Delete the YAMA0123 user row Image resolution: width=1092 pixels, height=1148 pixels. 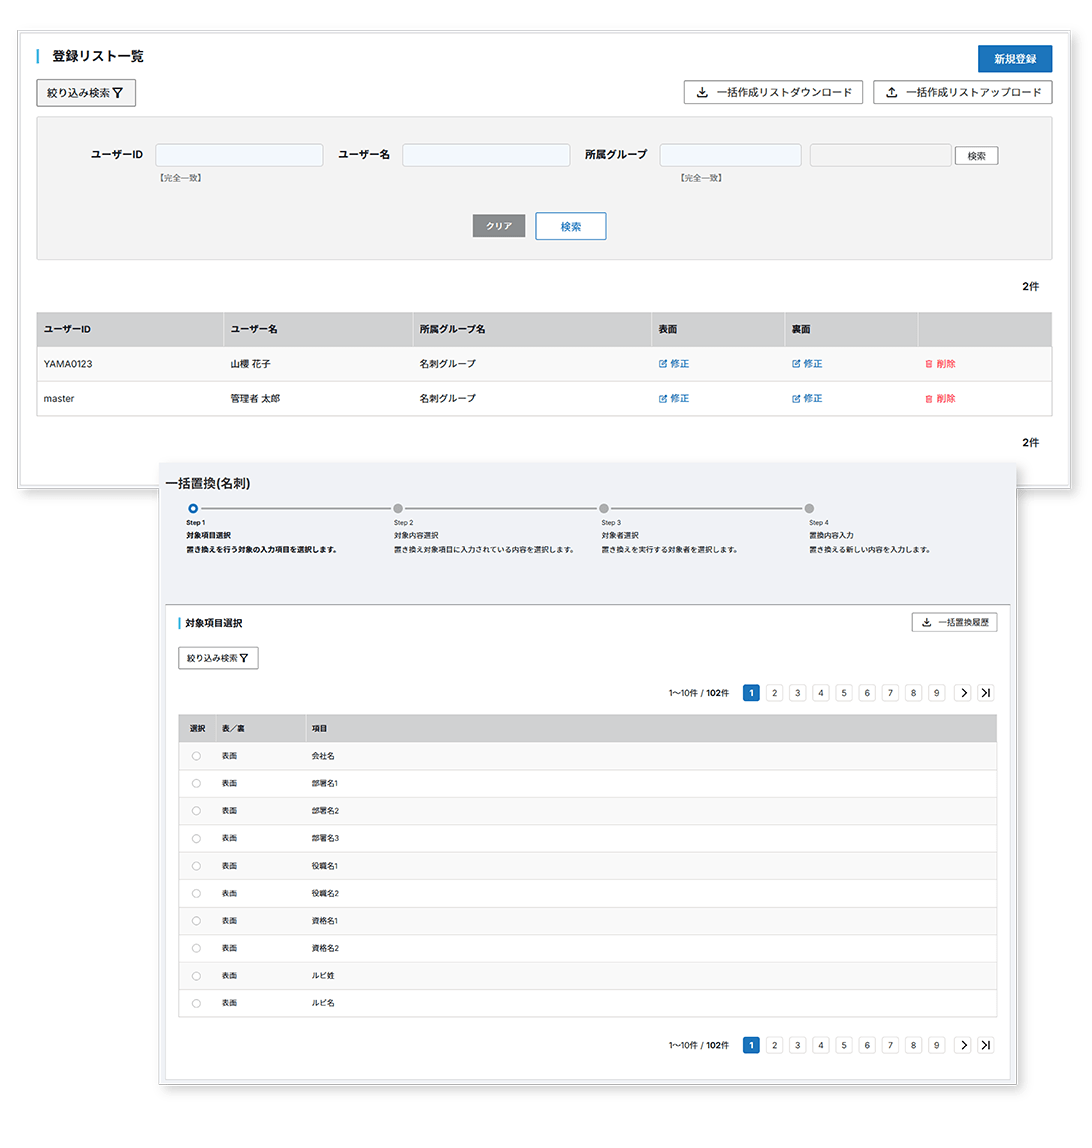point(940,364)
